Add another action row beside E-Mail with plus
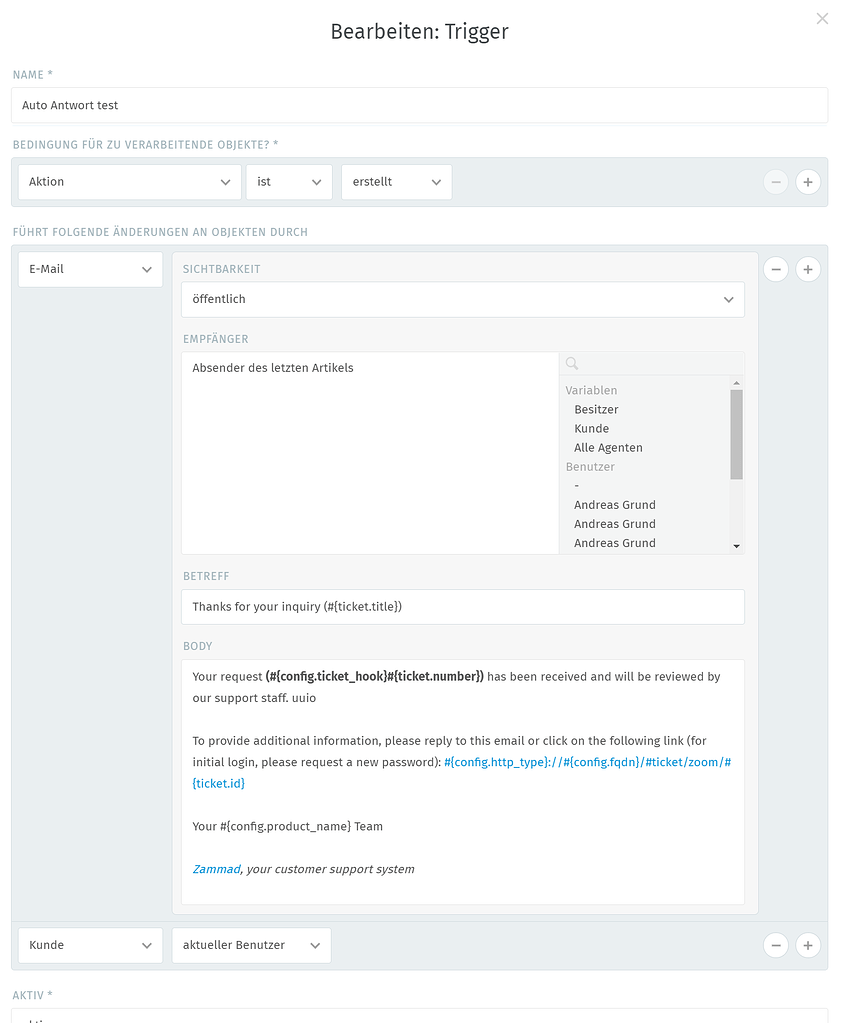This screenshot has width=841, height=1023. click(808, 269)
